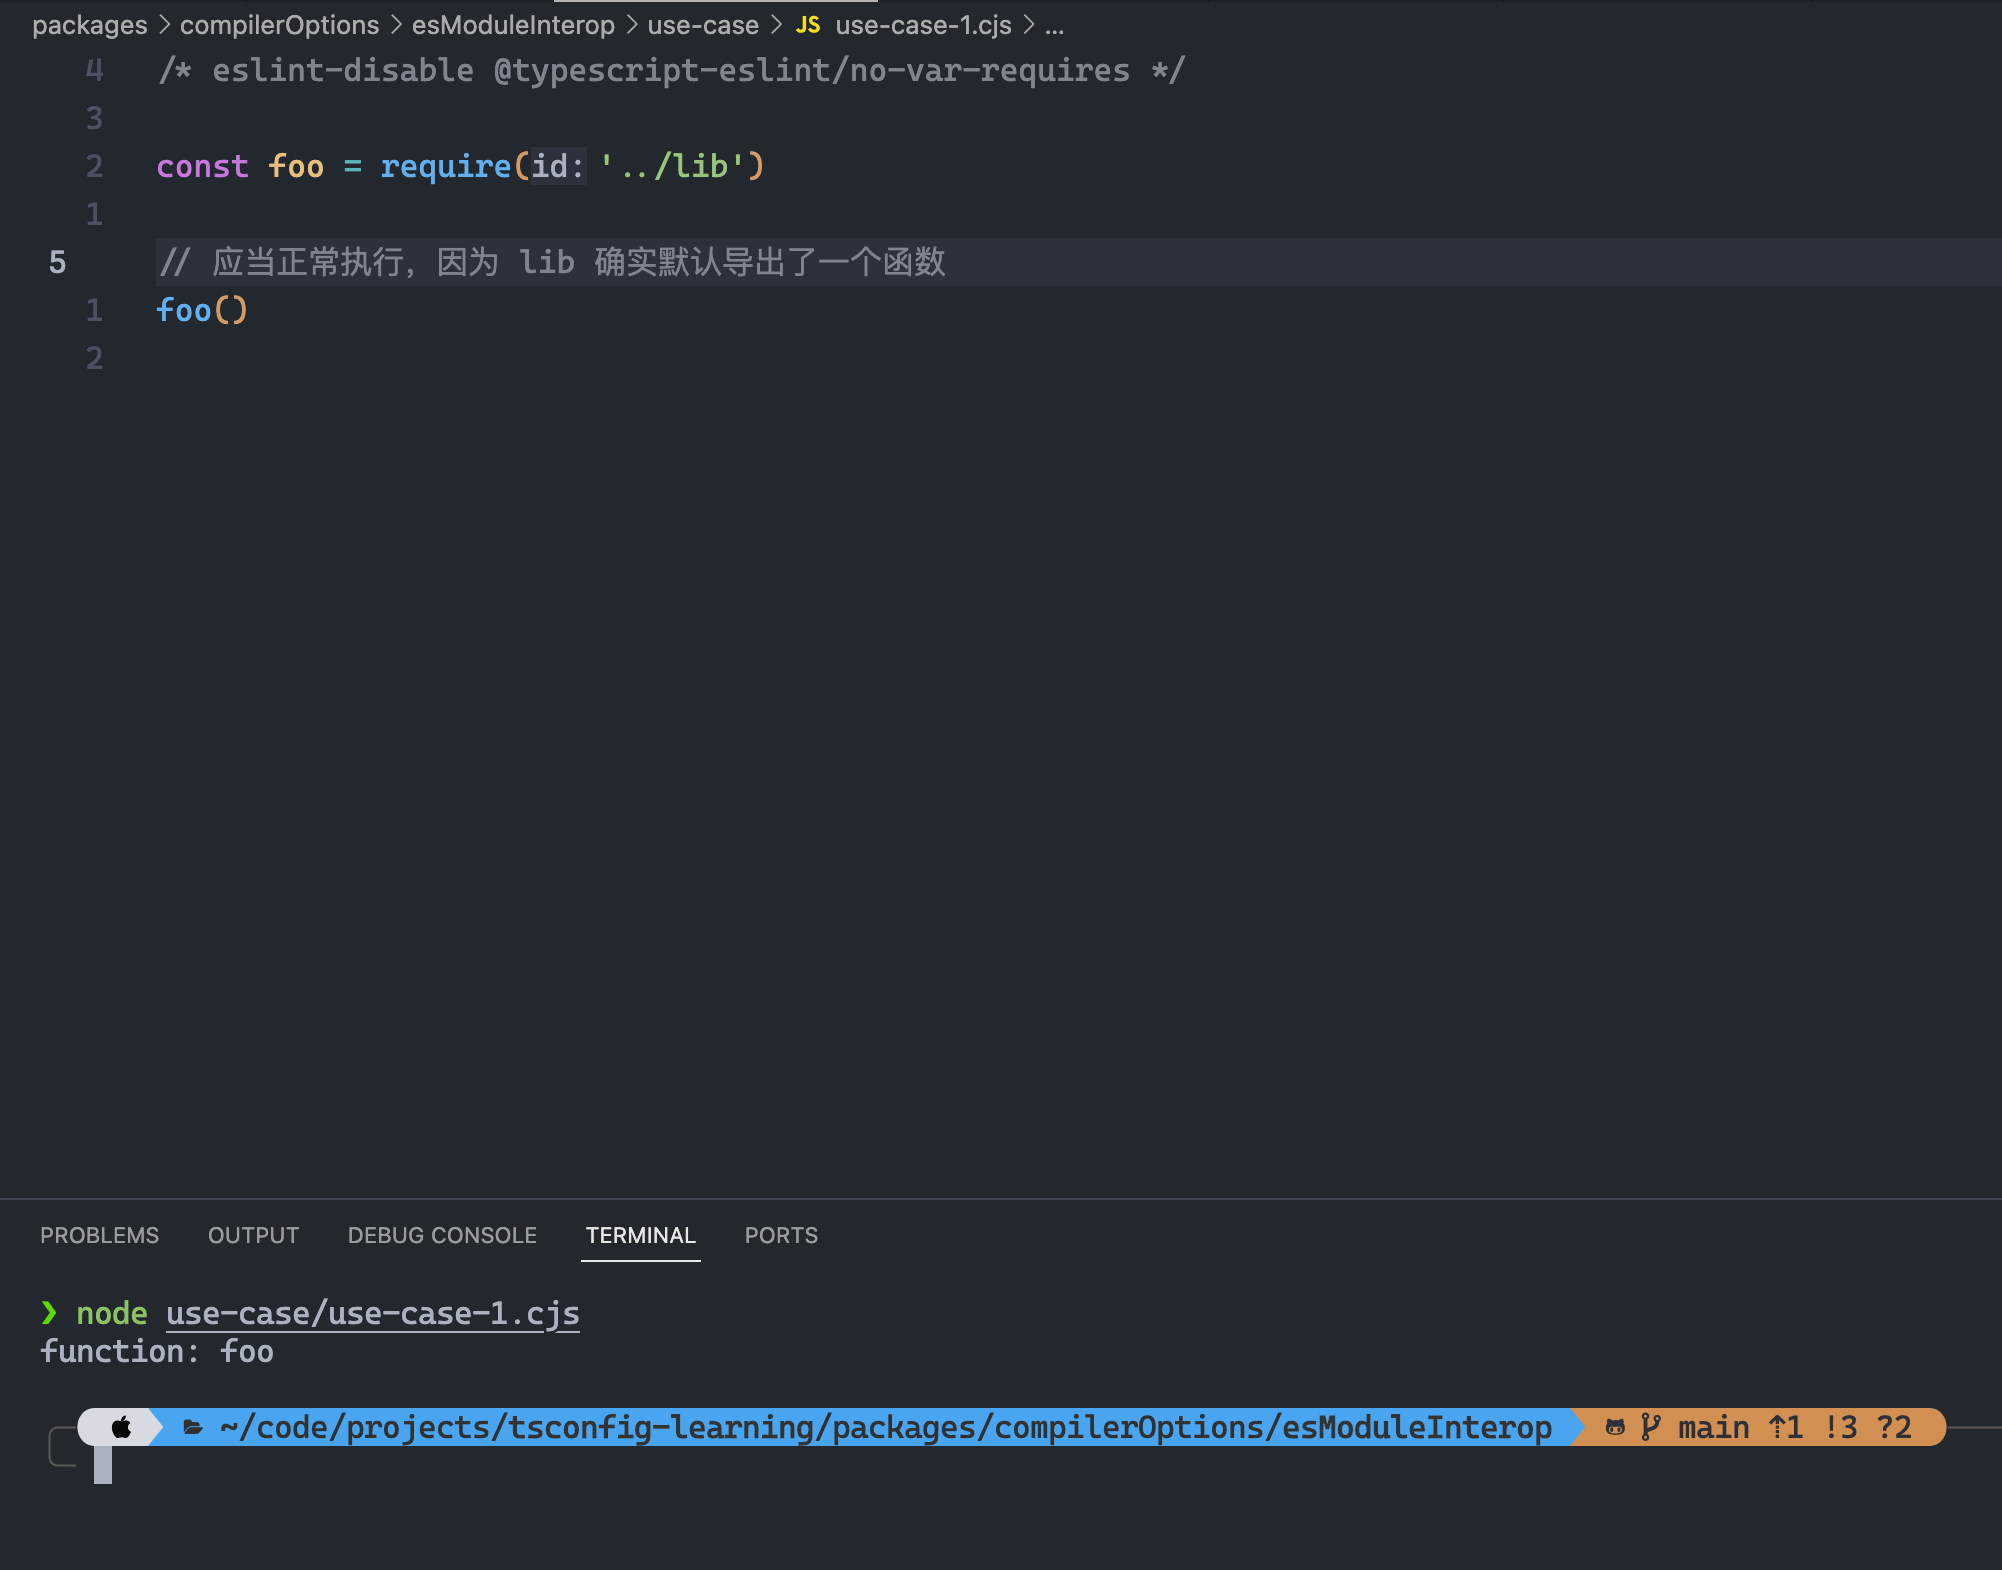Click the '?2' untracked files indicator

pos(1895,1427)
